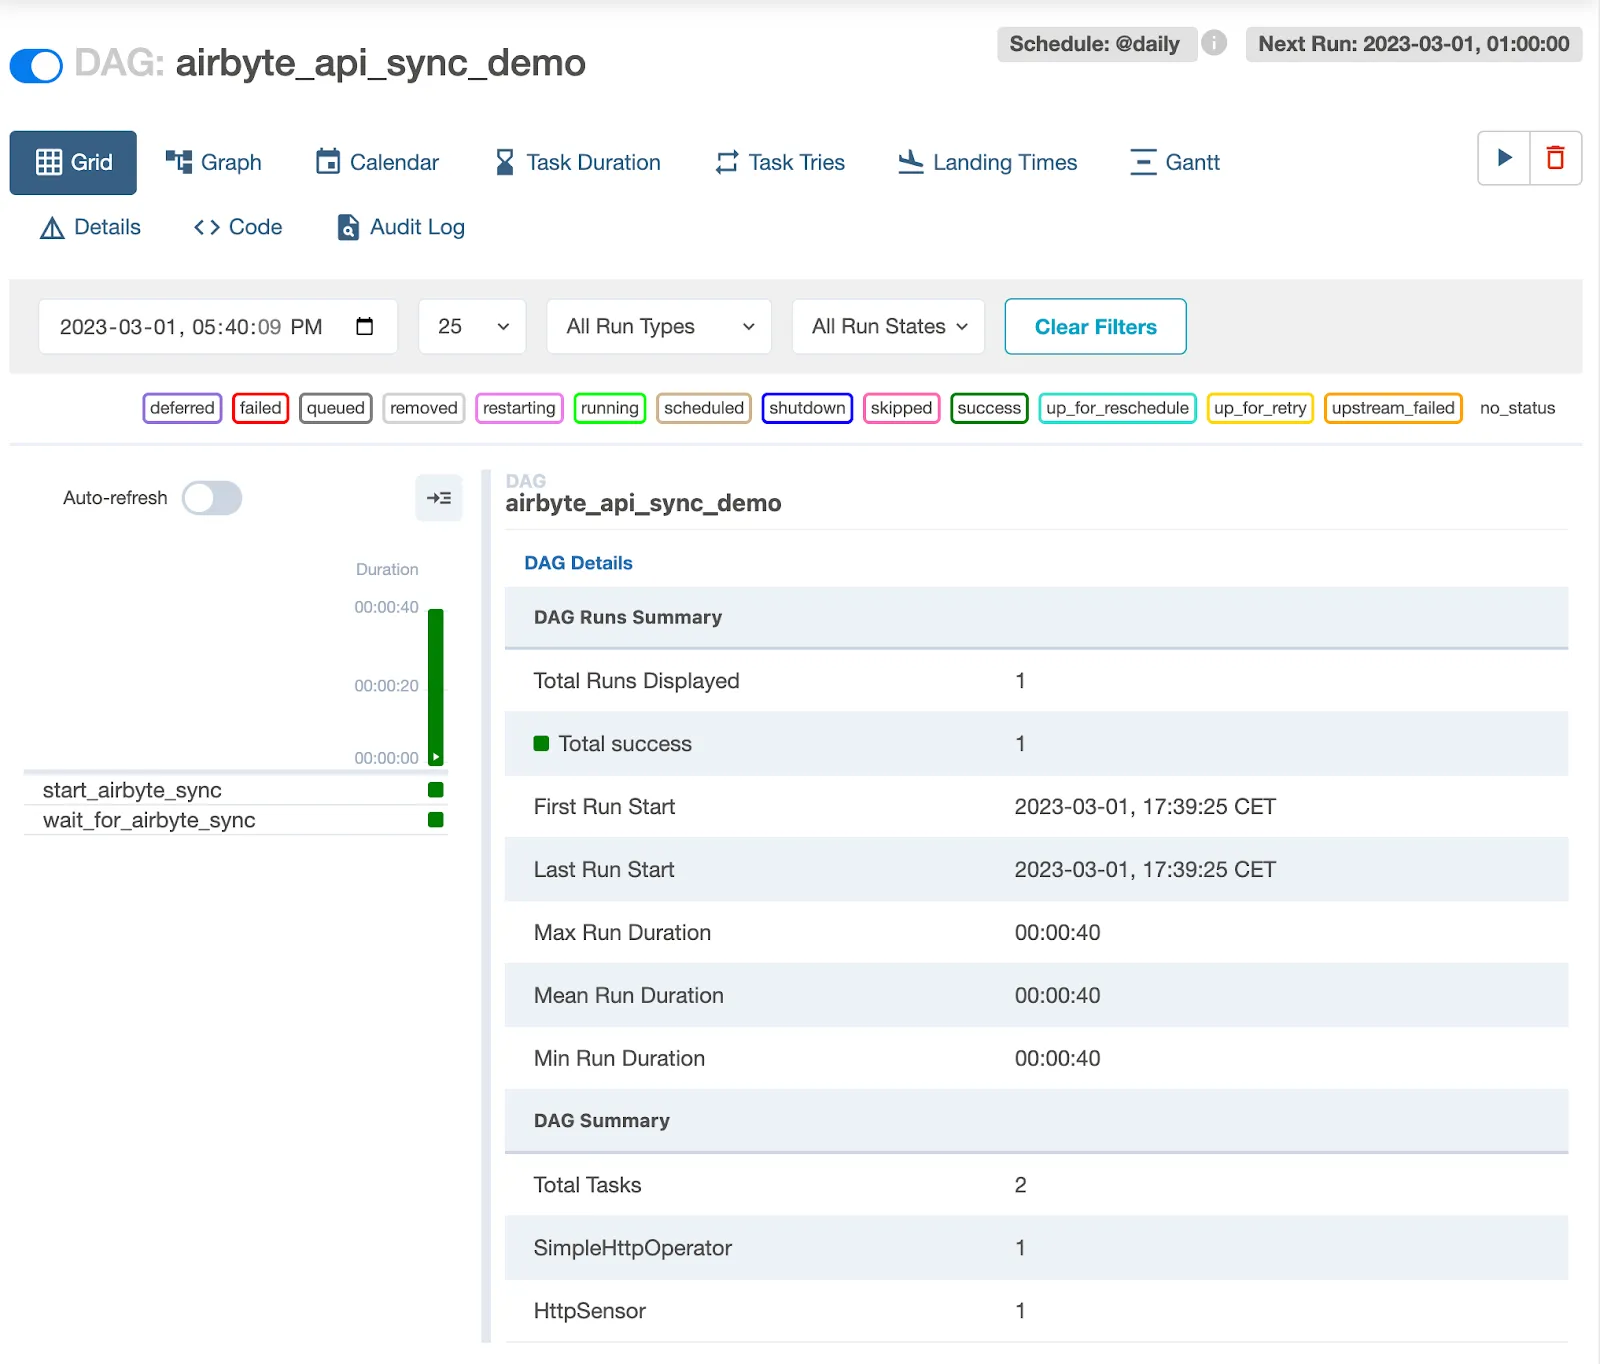Toggle the DAG pause switch off

point(36,66)
